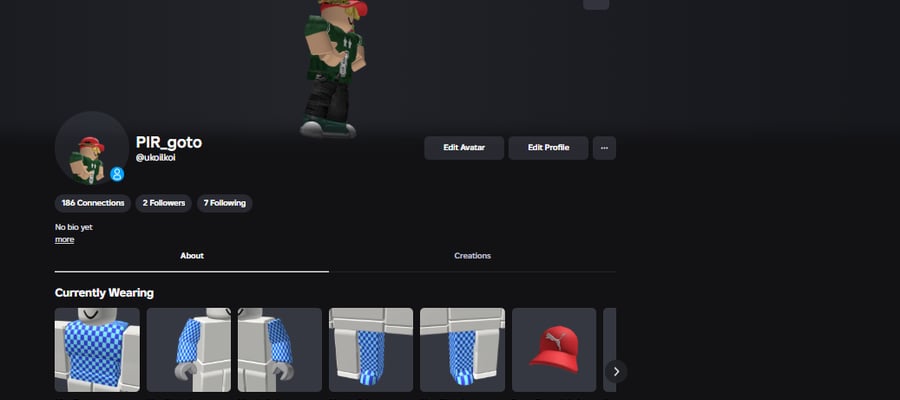Screen dimensions: 900x400
Task: Open the three-dot more options menu
Action: point(604,148)
